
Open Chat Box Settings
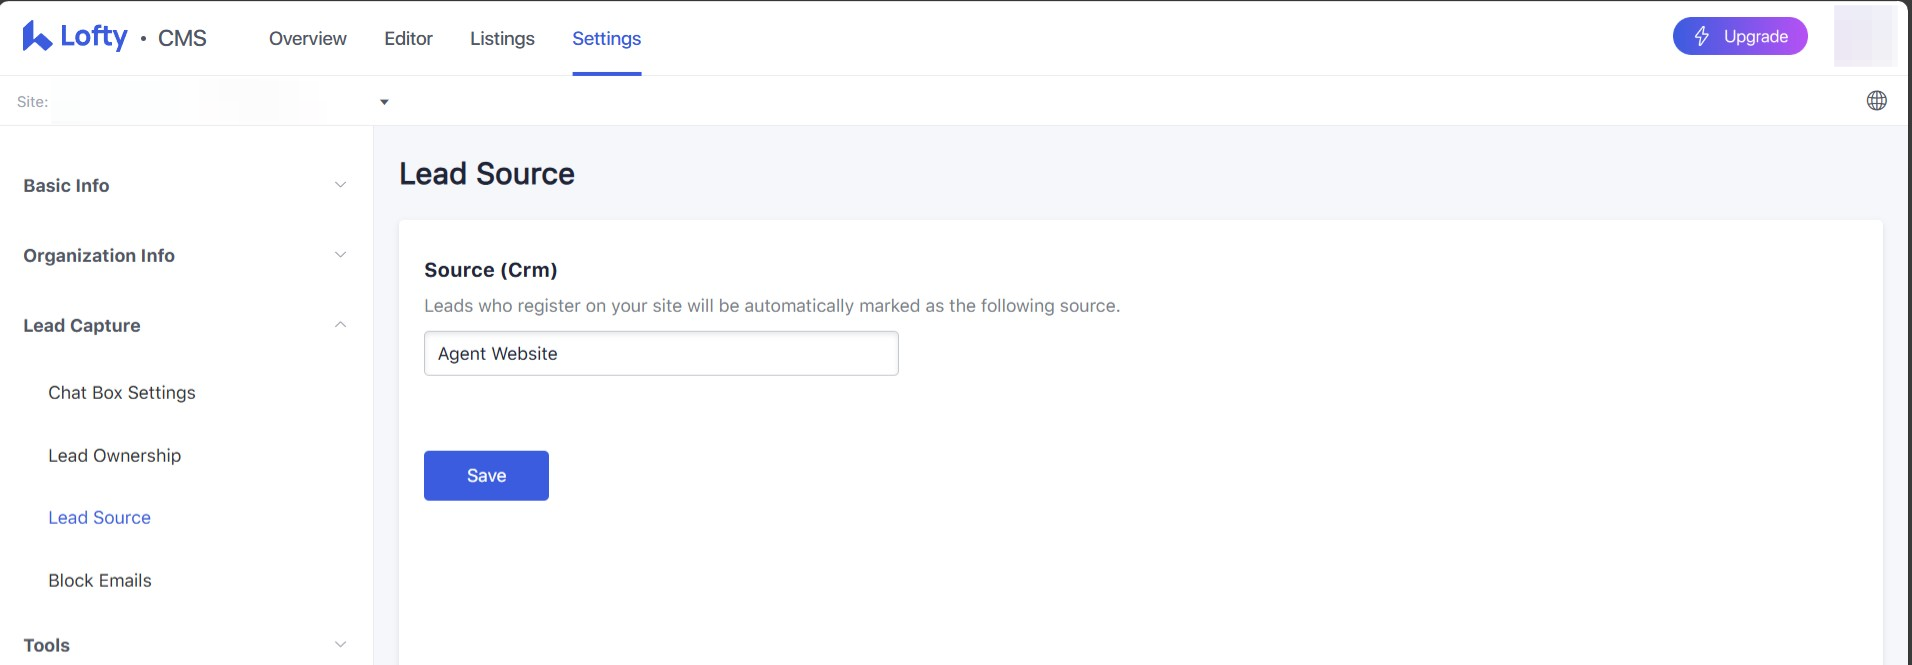tap(122, 393)
